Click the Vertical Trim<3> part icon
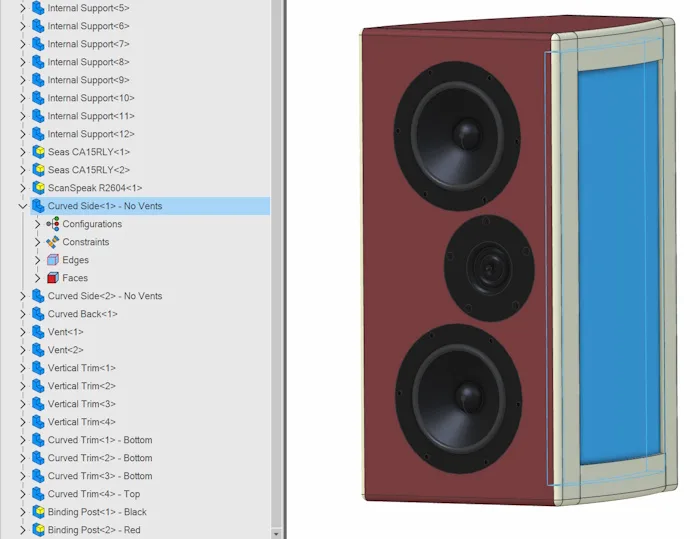This screenshot has width=700, height=539. [x=38, y=404]
